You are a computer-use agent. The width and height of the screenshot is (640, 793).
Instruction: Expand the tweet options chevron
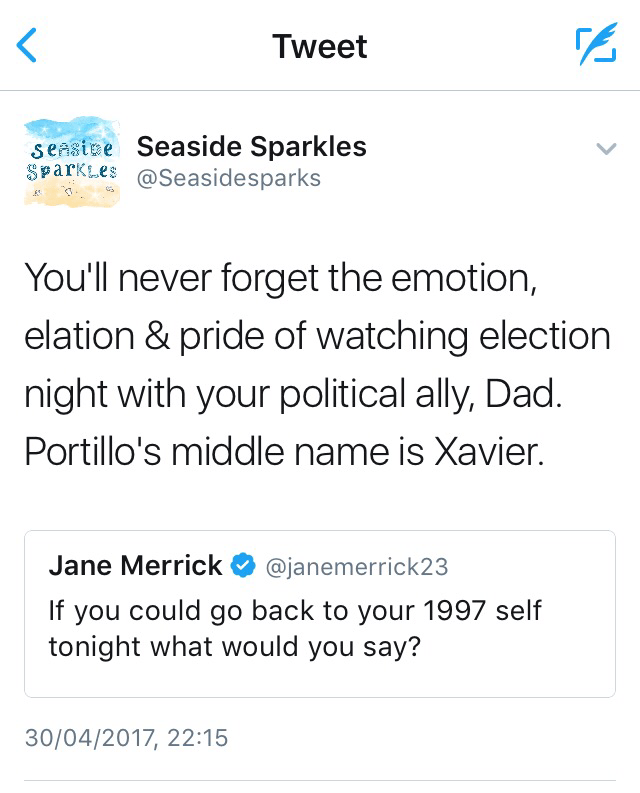(x=604, y=149)
